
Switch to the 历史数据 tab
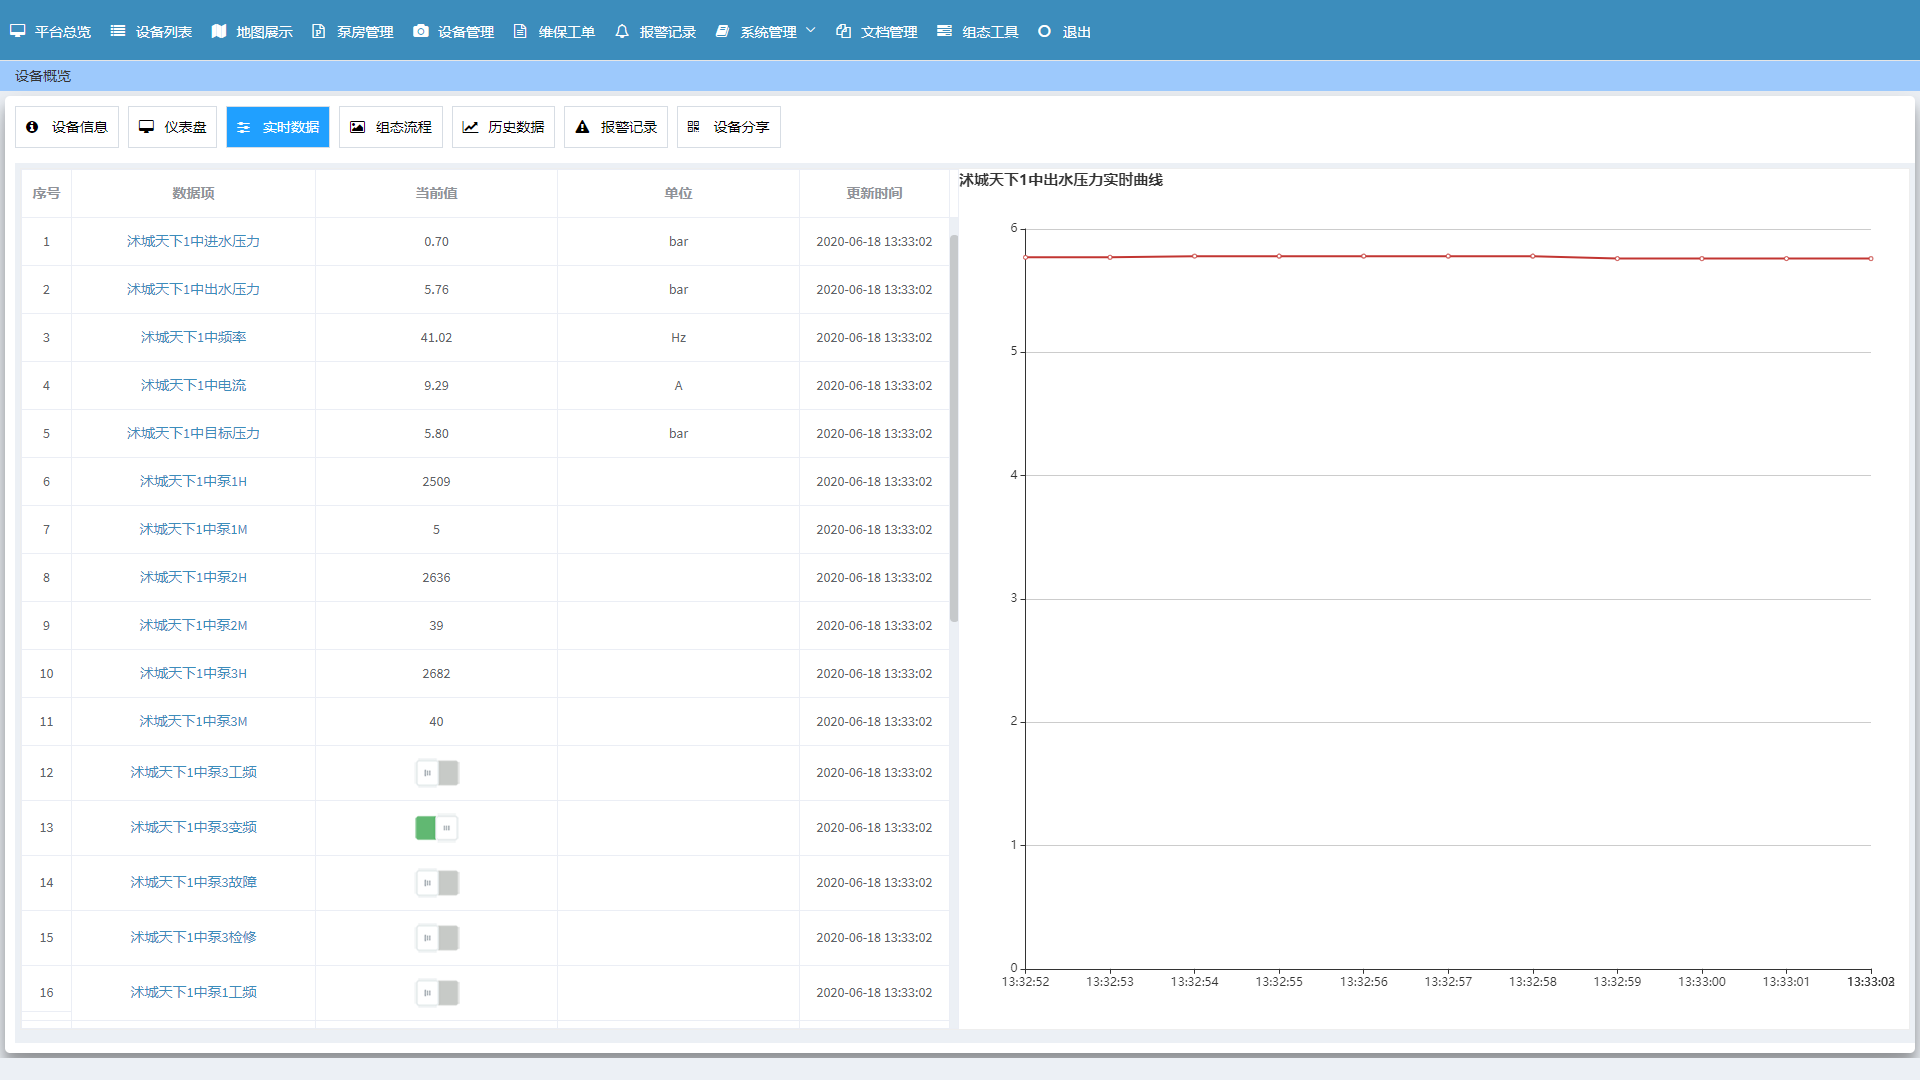coord(504,127)
